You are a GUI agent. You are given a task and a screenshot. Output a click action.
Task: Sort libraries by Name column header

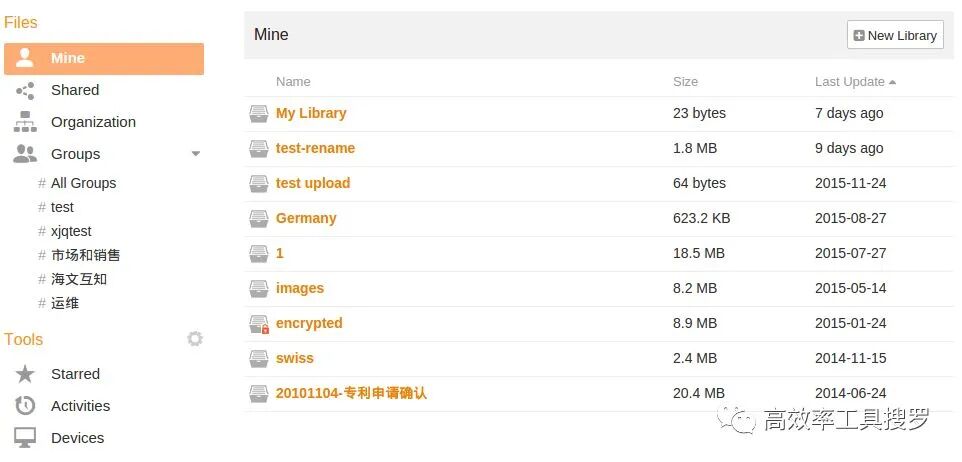[293, 82]
